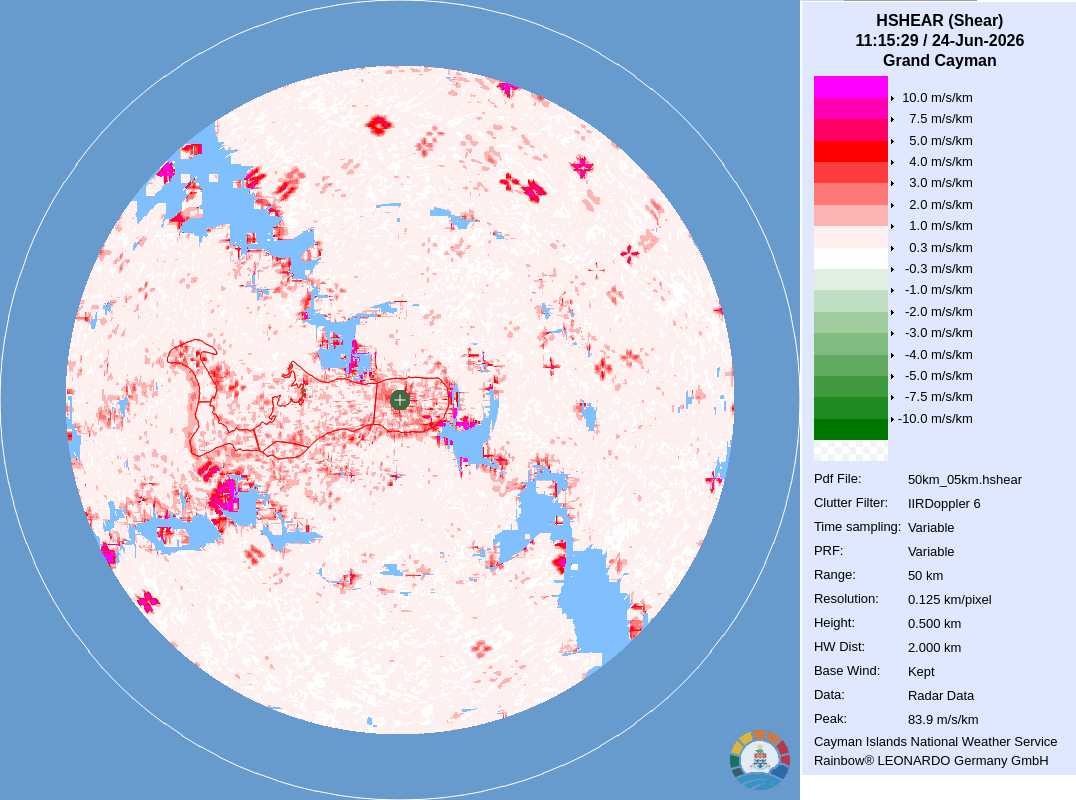This screenshot has height=800, width=1076.
Task: Click the Rainbow LEONARDO Germany GmbH text
Action: (x=931, y=761)
